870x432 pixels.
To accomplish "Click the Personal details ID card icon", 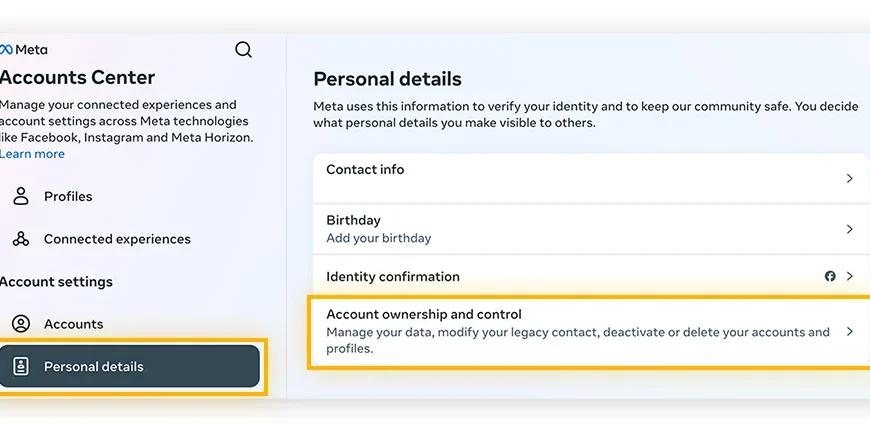I will pyautogui.click(x=21, y=367).
